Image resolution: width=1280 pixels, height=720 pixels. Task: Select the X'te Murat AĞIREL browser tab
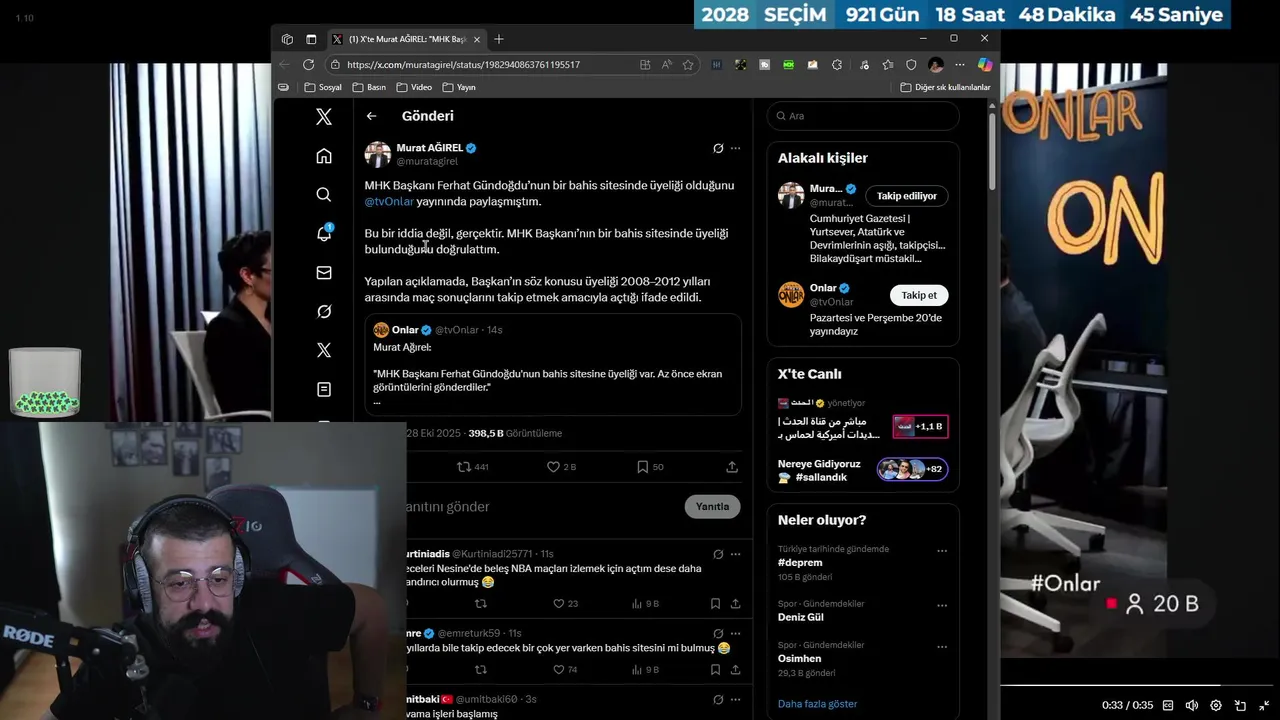click(x=407, y=39)
